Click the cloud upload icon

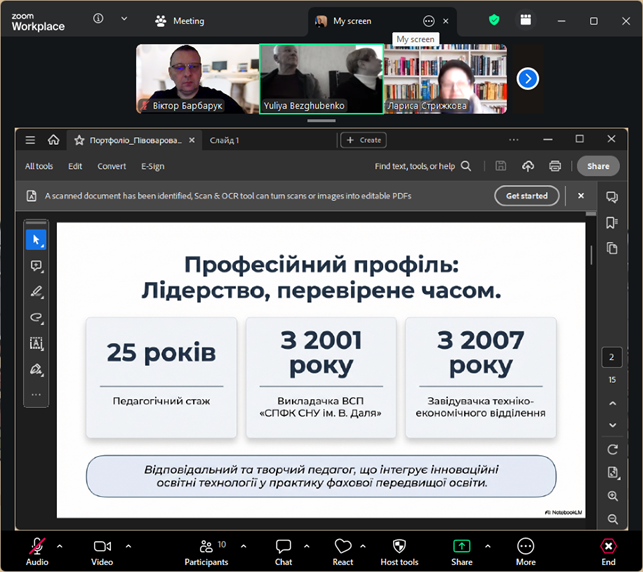(528, 166)
